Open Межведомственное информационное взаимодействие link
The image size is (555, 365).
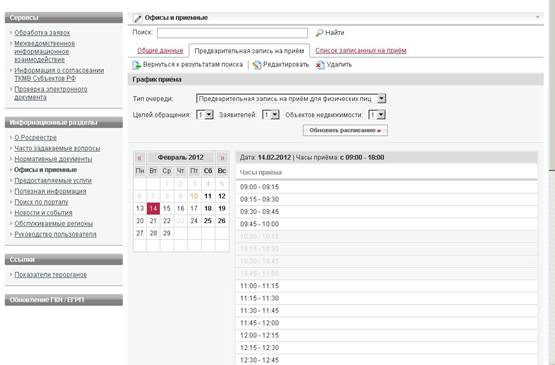pos(44,51)
